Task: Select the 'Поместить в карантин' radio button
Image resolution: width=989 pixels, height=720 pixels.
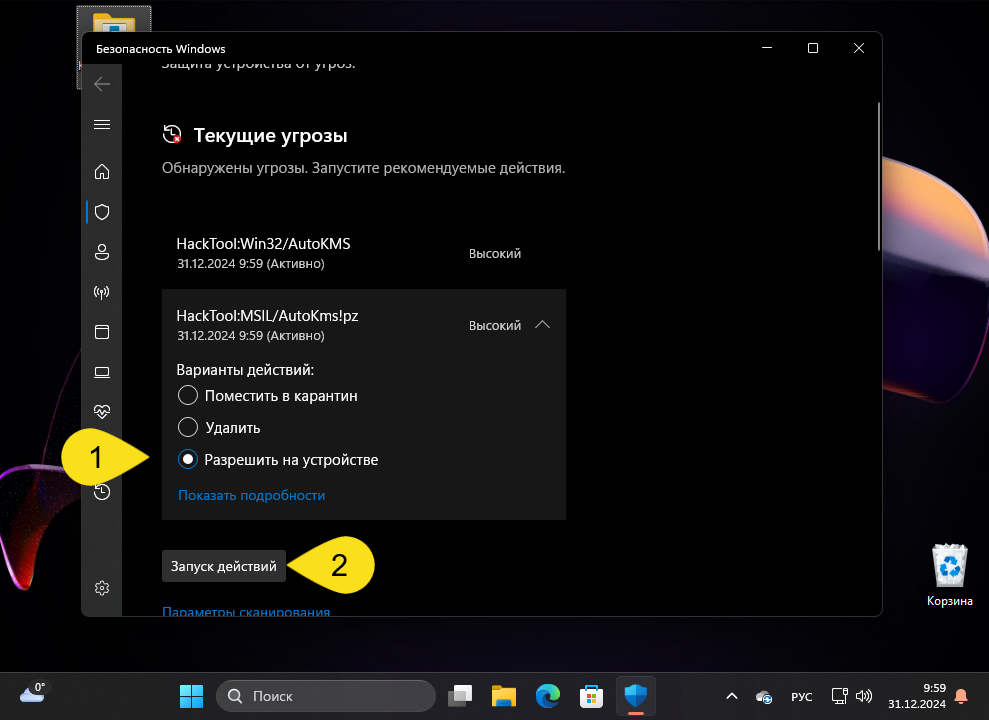Action: [187, 395]
